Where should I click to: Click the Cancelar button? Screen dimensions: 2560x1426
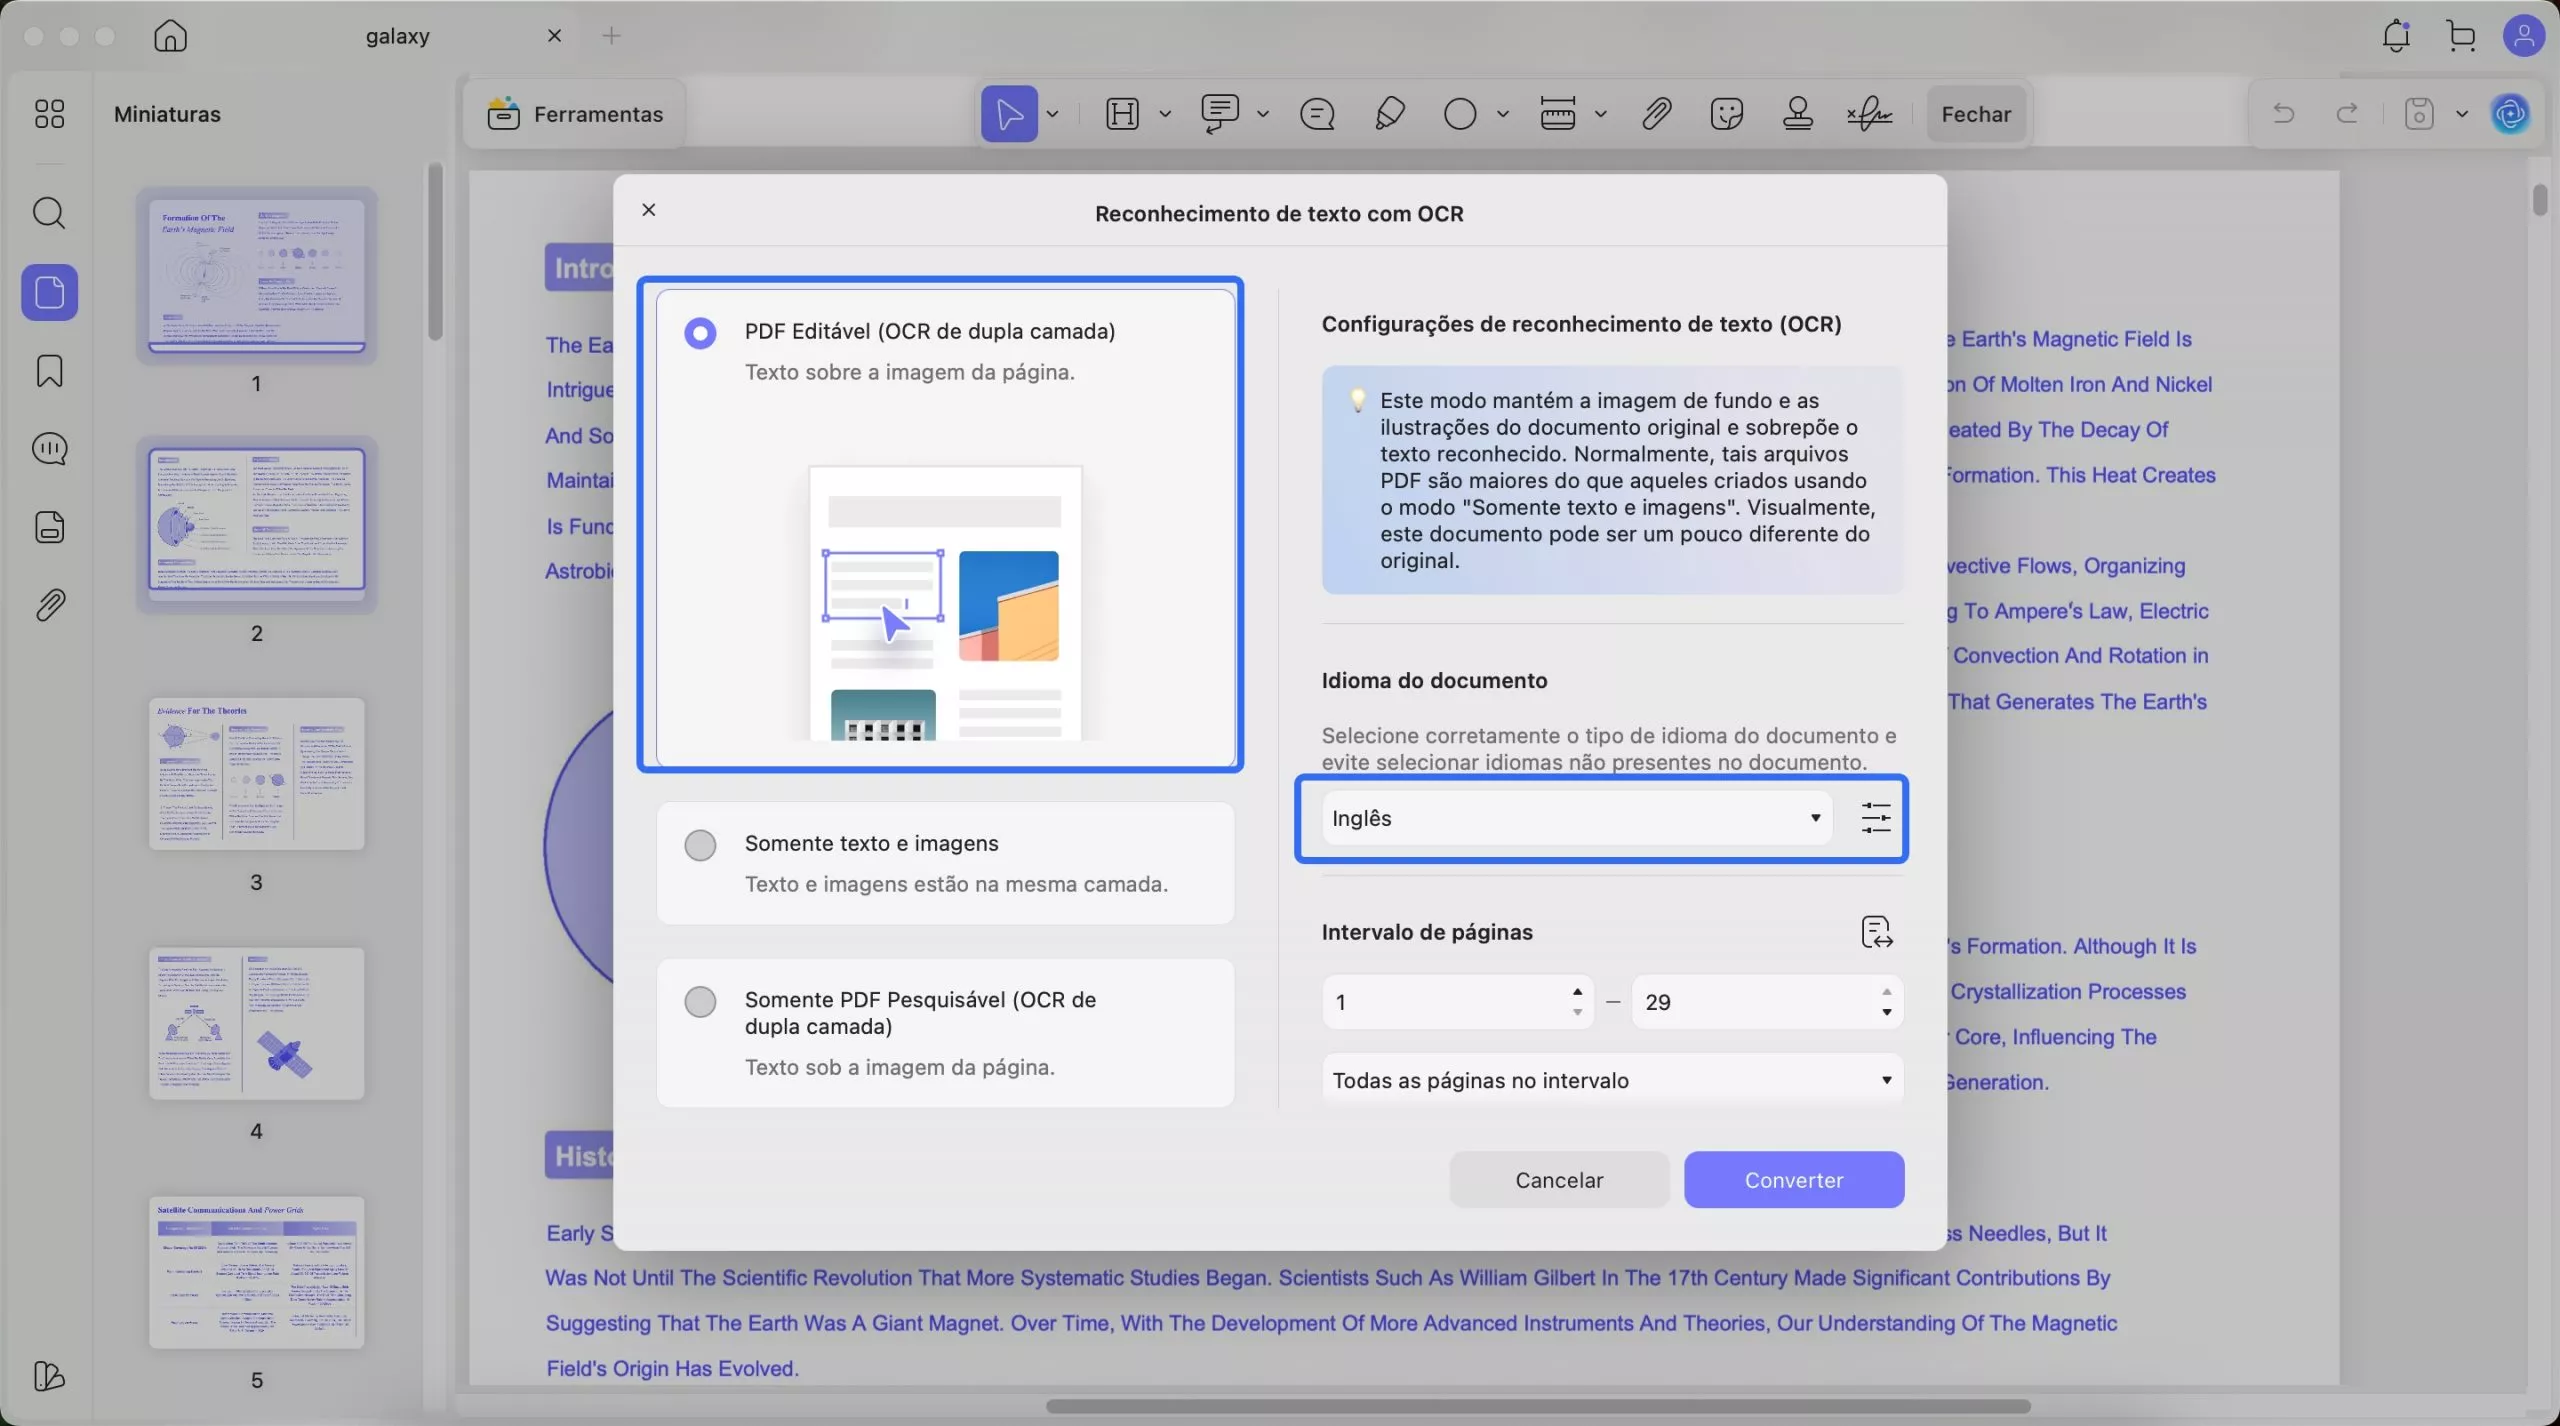click(1557, 1179)
